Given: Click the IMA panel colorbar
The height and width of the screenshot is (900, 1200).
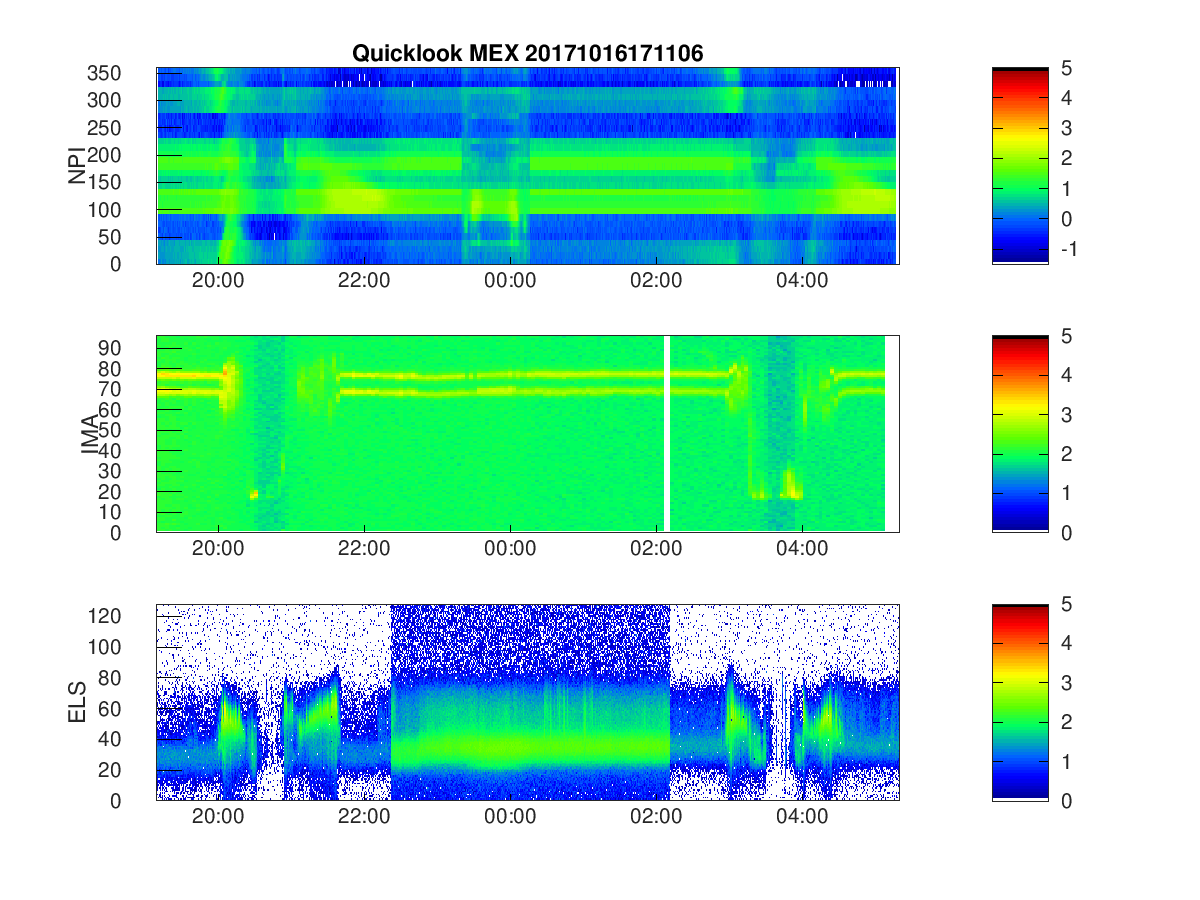Looking at the screenshot, I should click(x=1020, y=434).
